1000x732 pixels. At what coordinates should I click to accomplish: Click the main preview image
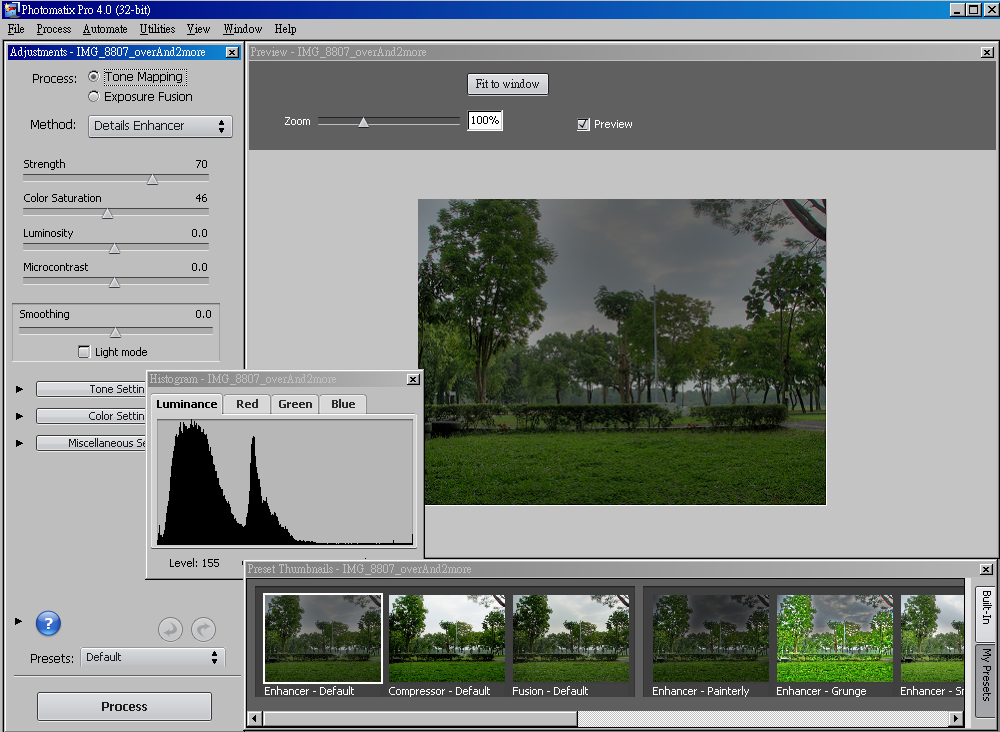pos(622,352)
